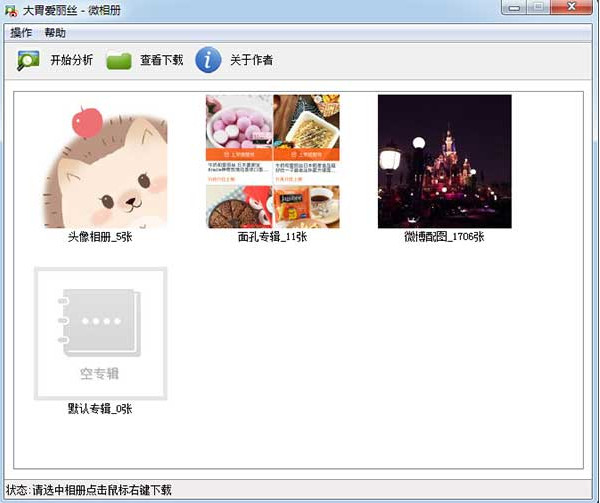Click the 微博配图_1706张 album label
Viewport: 600px width, 503px height.
[x=444, y=238]
